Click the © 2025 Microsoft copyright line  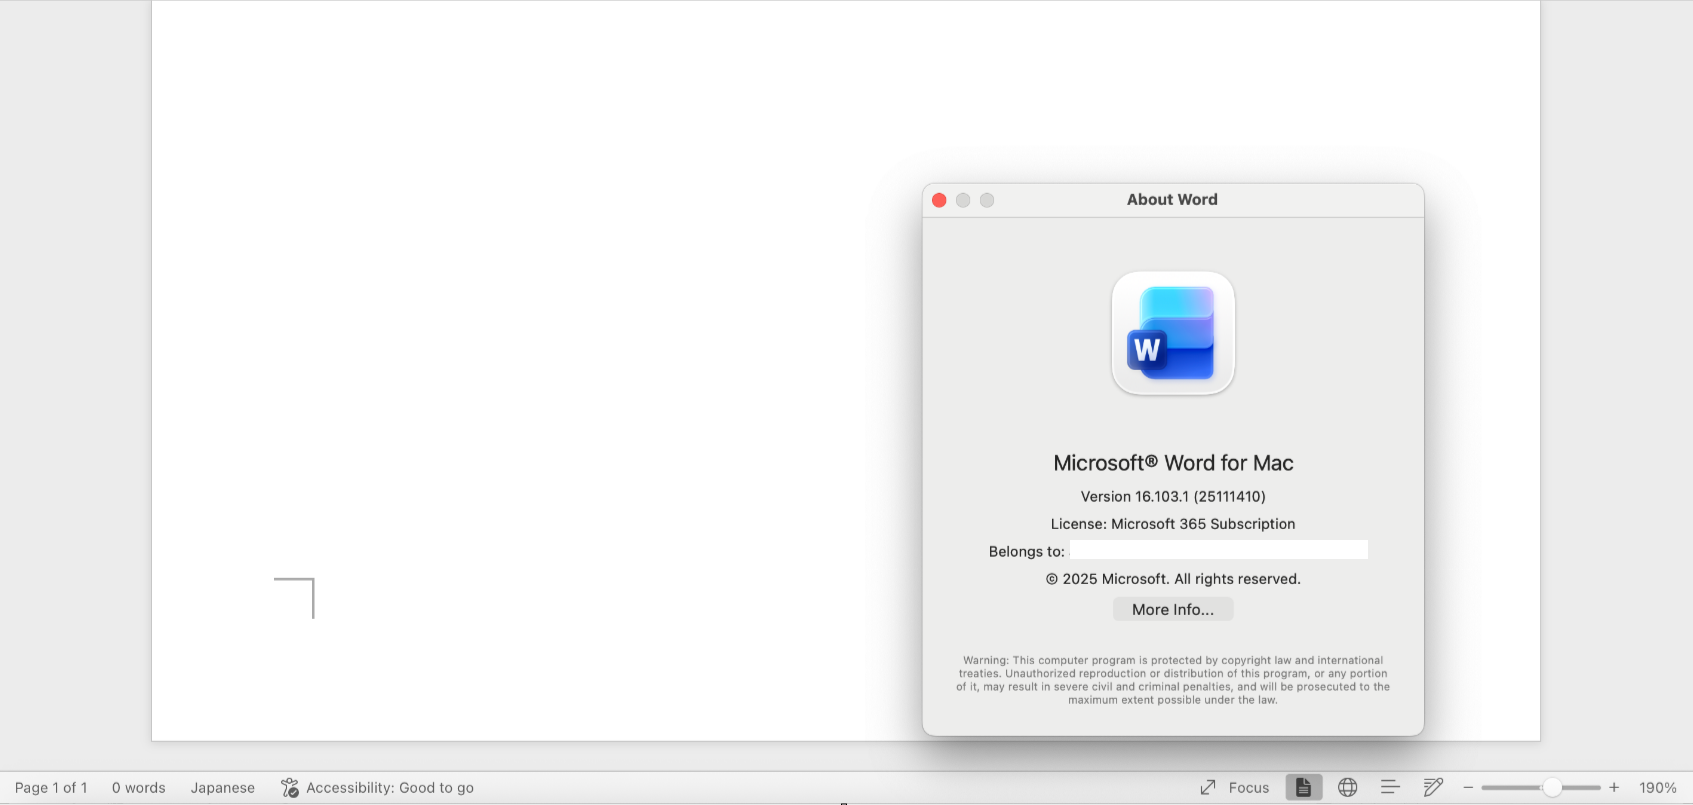point(1173,579)
